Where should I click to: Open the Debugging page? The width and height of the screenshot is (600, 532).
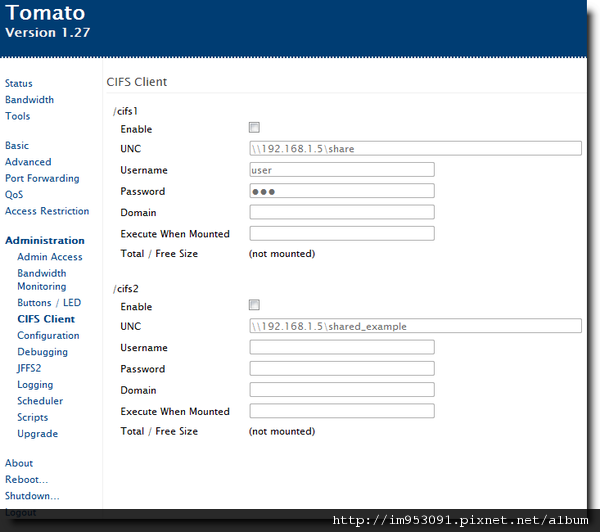pyautogui.click(x=42, y=352)
